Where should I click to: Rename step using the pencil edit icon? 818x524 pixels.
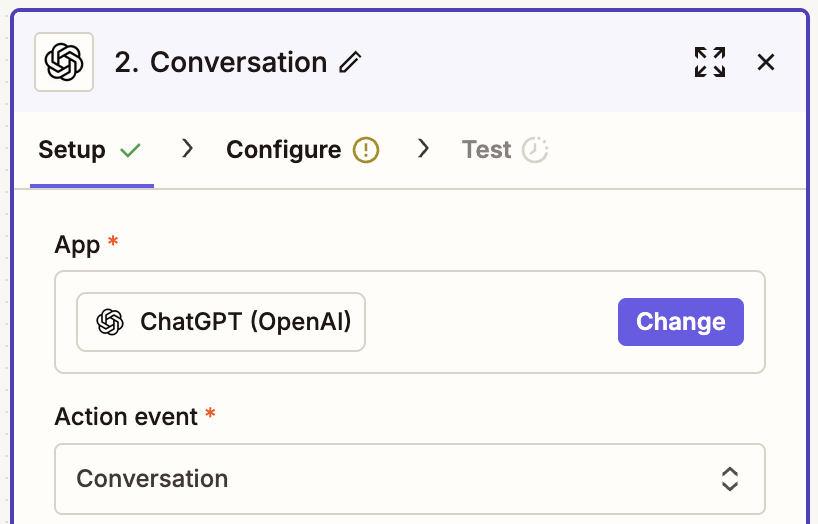coord(350,62)
